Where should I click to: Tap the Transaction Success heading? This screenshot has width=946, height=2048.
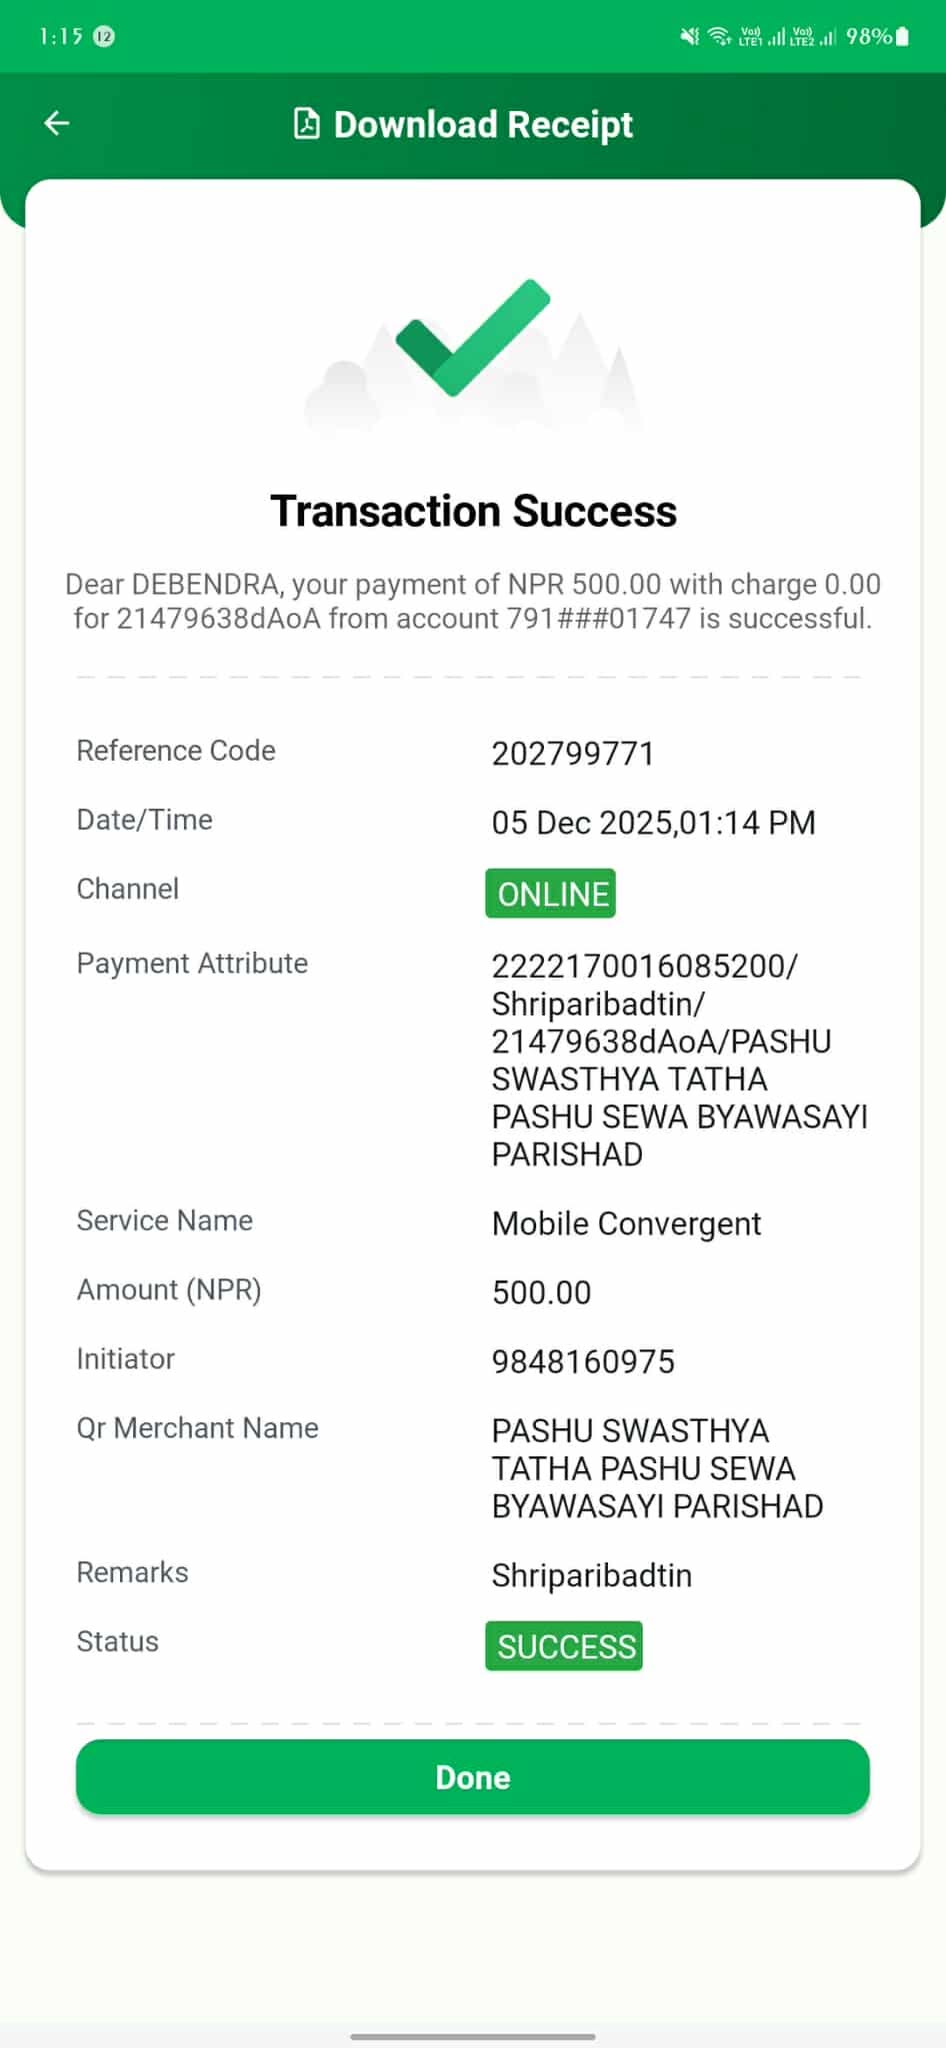(473, 511)
